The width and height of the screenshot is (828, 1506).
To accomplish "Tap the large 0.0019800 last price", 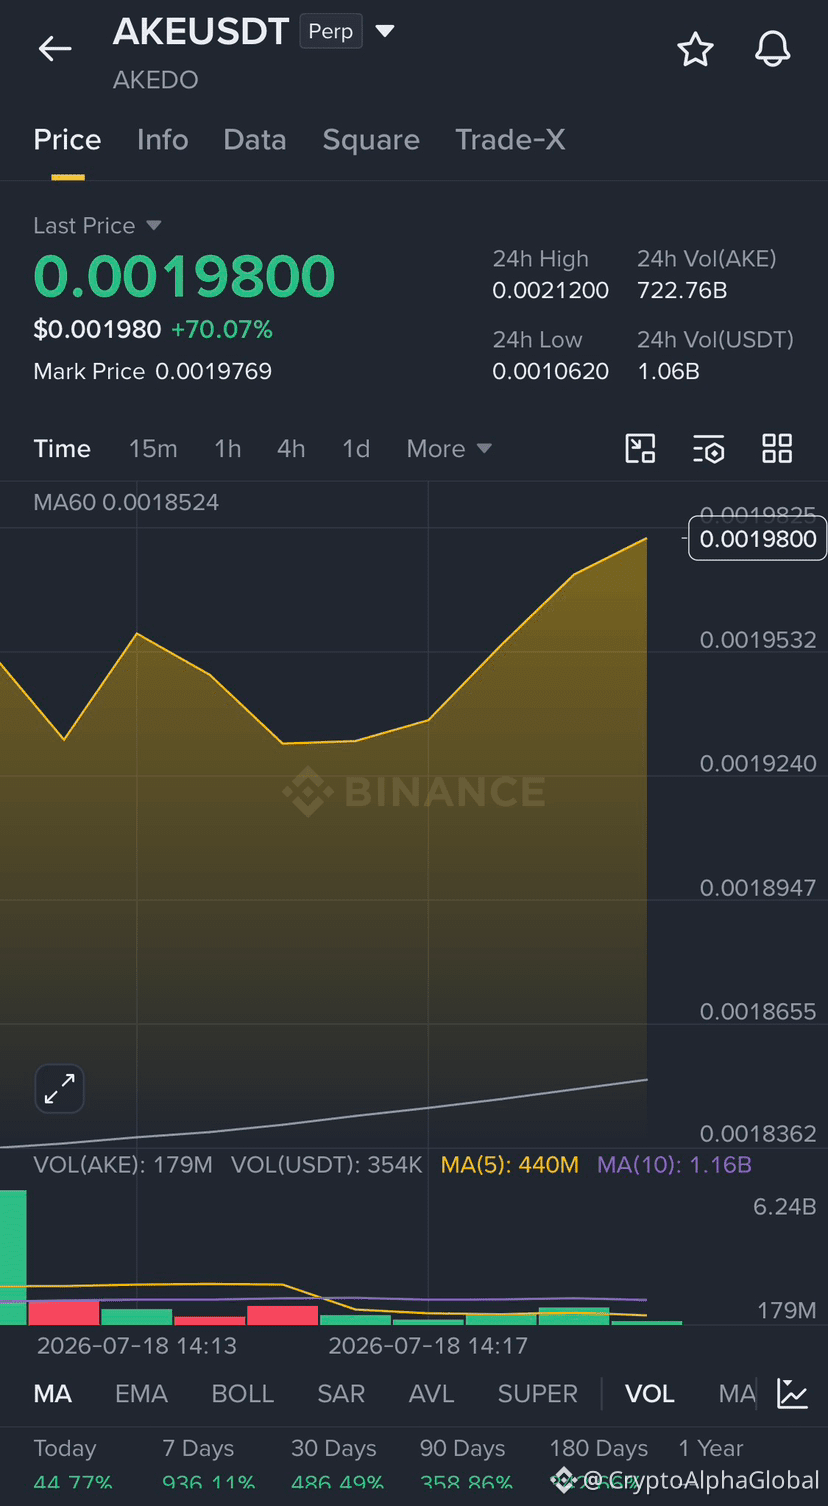I will [184, 277].
